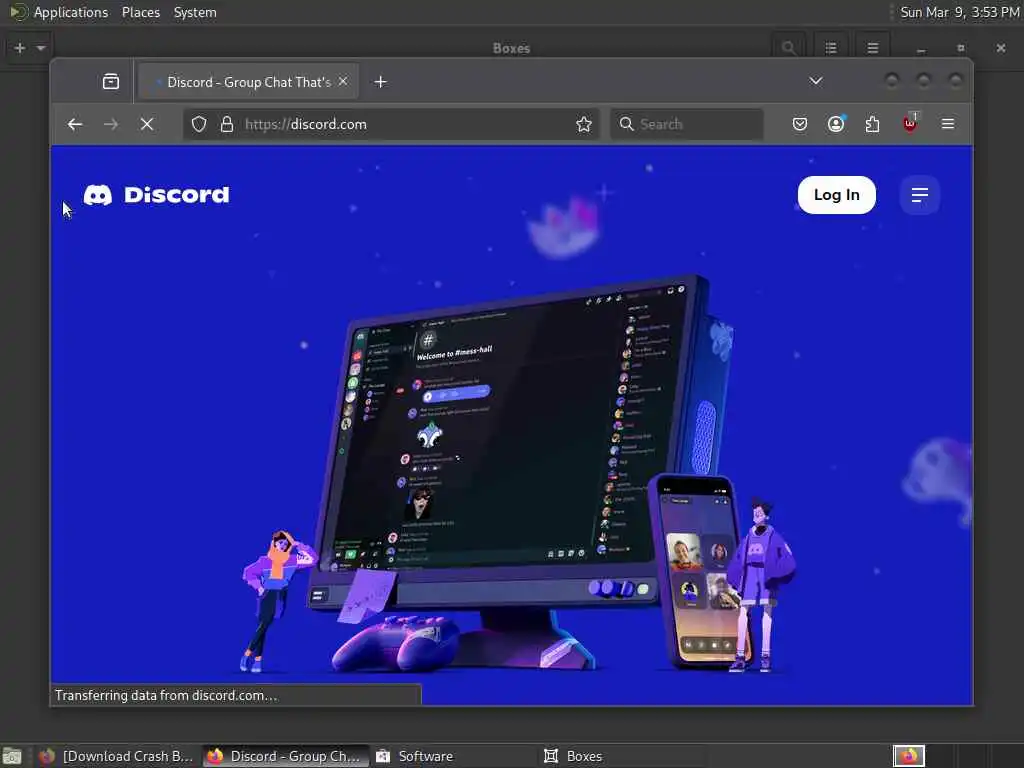The height and width of the screenshot is (768, 1024).
Task: Open a new tab with plus button
Action: [x=381, y=82]
